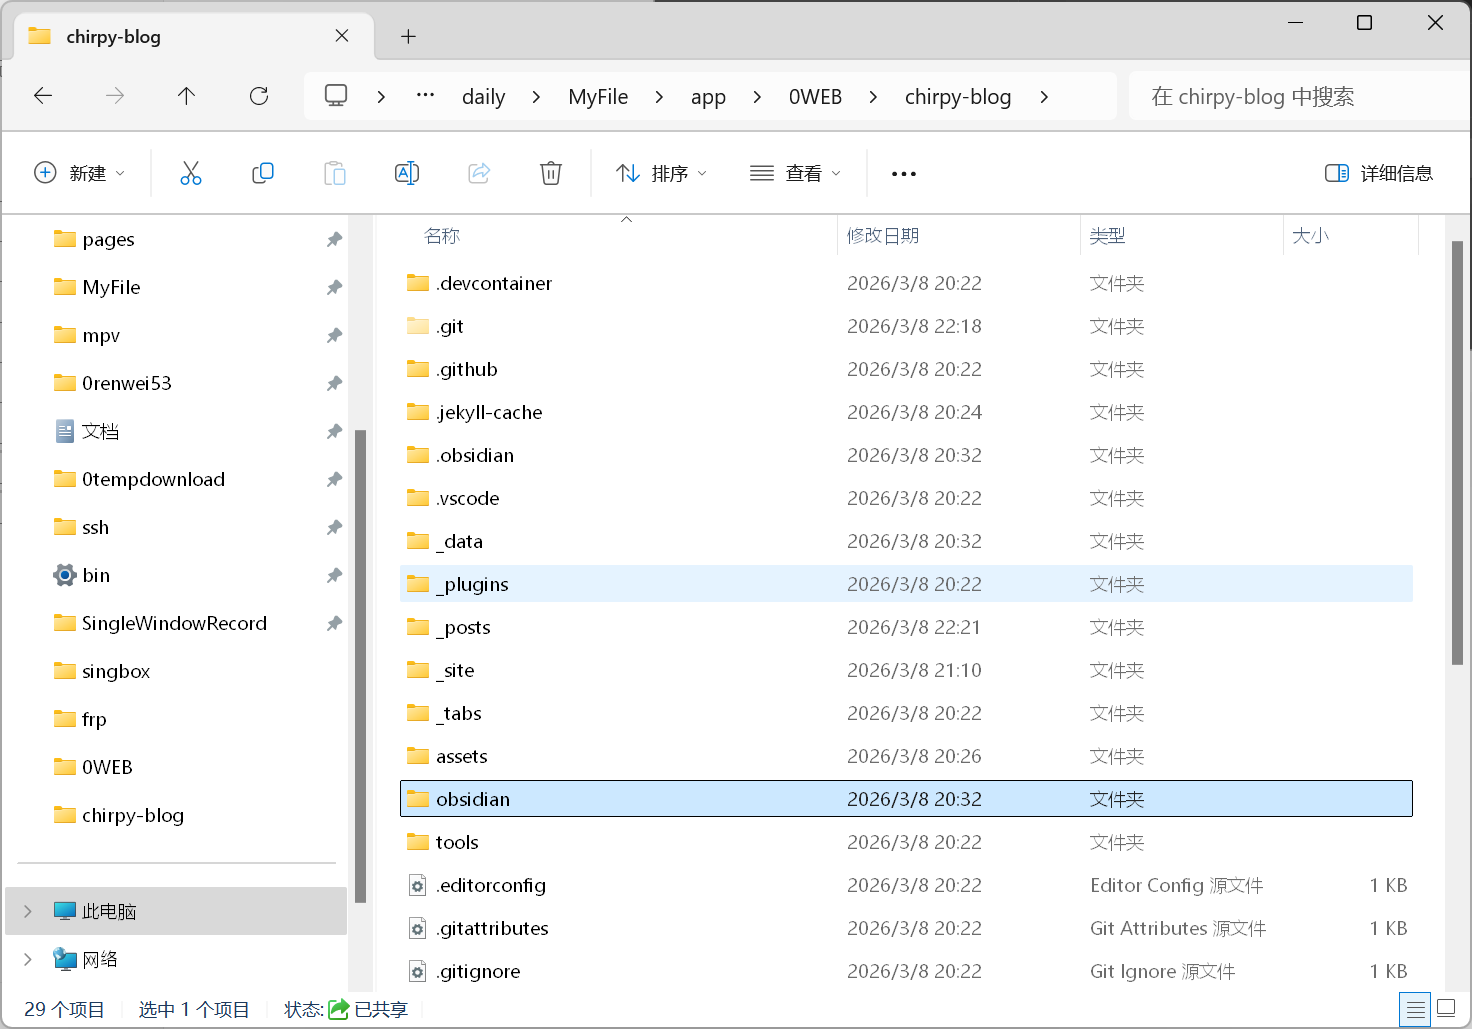Click the MyFile breadcrumb segment
Screen dimensions: 1472x1029
tap(598, 97)
